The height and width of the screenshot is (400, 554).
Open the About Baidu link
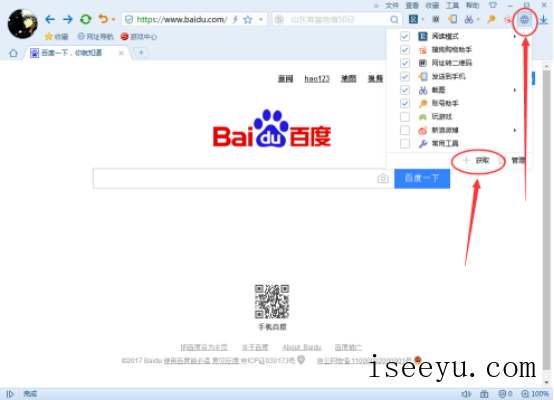[x=302, y=348]
